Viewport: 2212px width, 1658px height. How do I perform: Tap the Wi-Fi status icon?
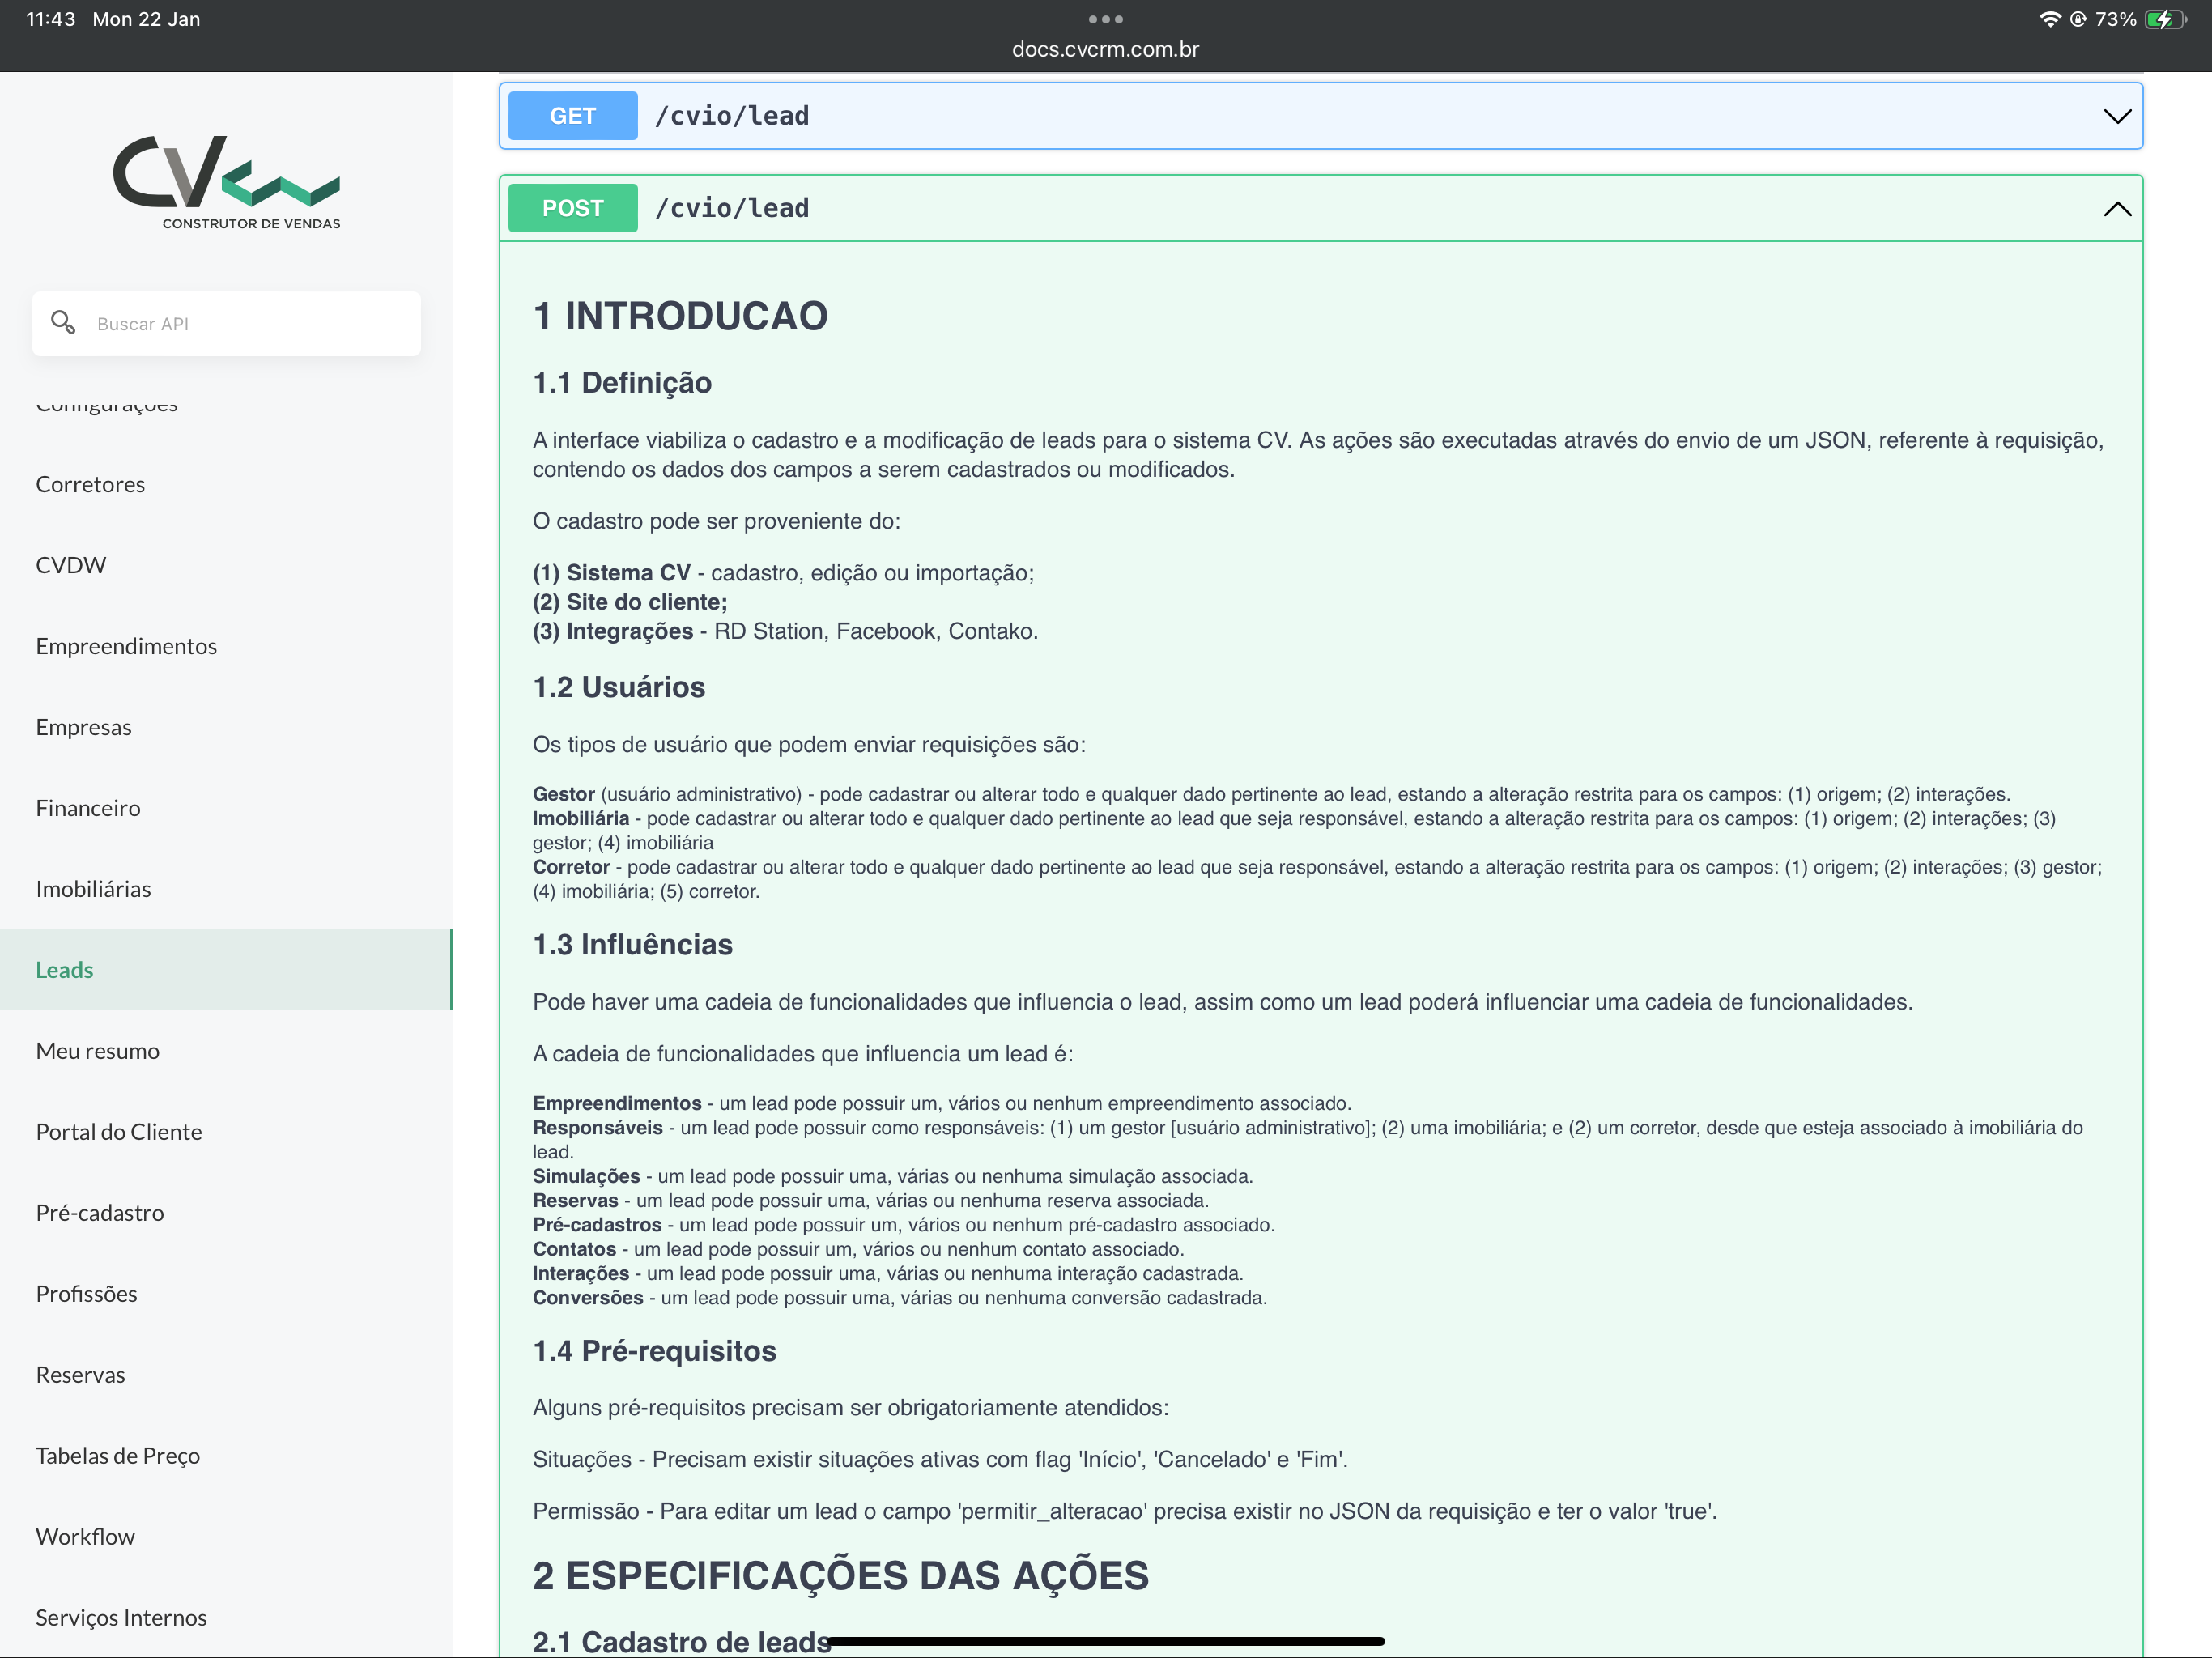point(2049,19)
